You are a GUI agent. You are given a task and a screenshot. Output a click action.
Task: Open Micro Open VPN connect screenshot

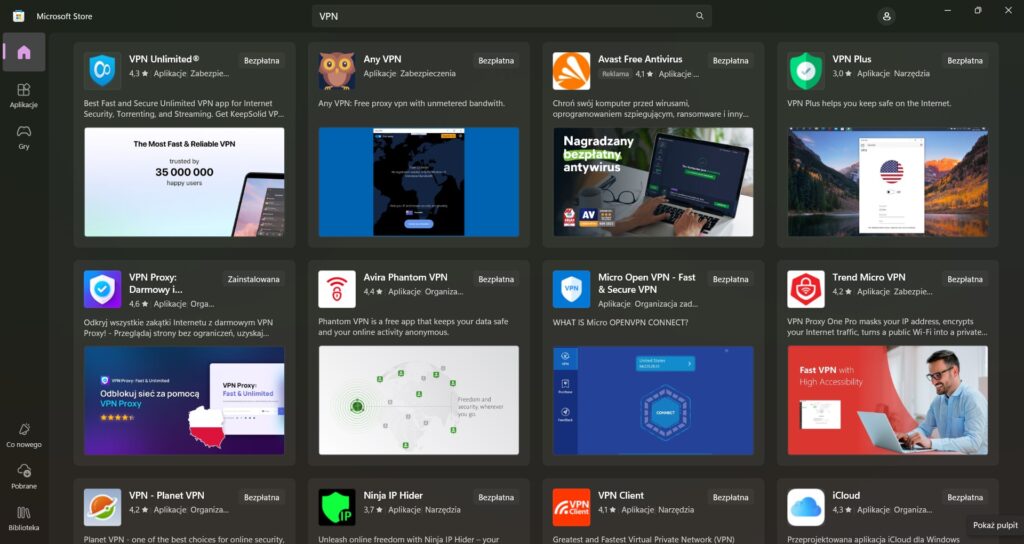pos(653,400)
